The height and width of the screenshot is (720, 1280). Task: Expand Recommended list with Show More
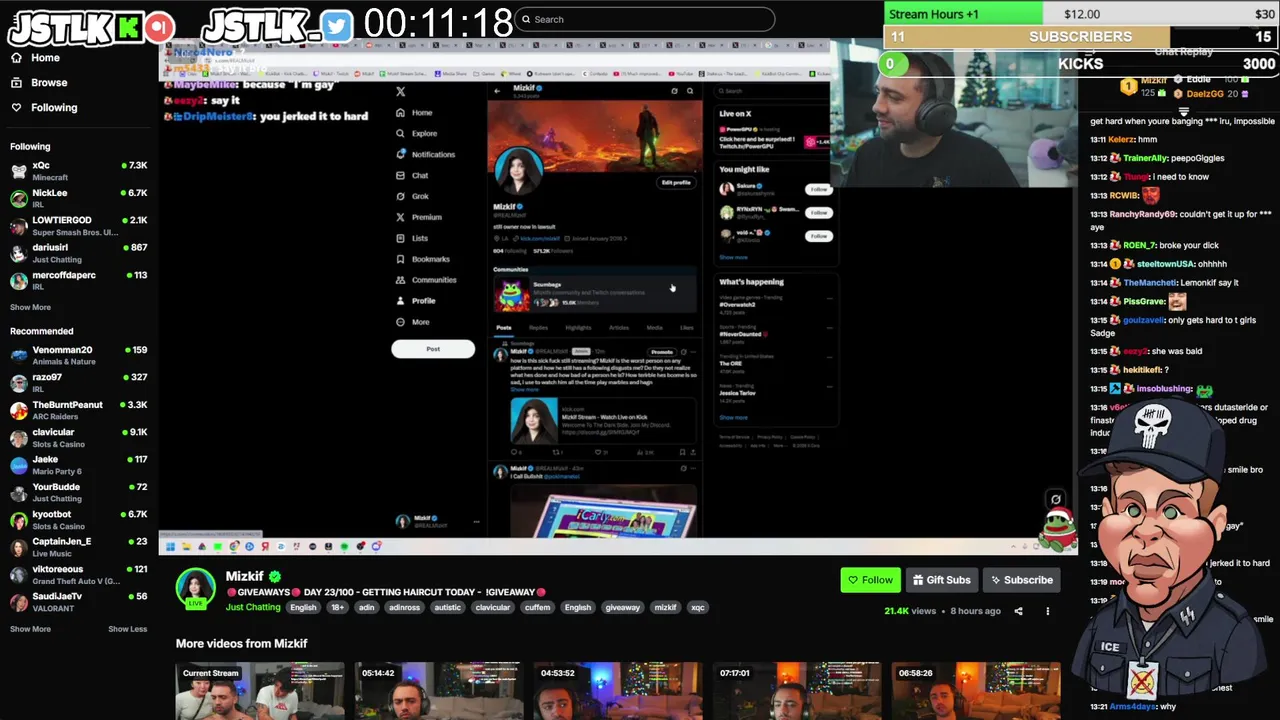pos(30,629)
